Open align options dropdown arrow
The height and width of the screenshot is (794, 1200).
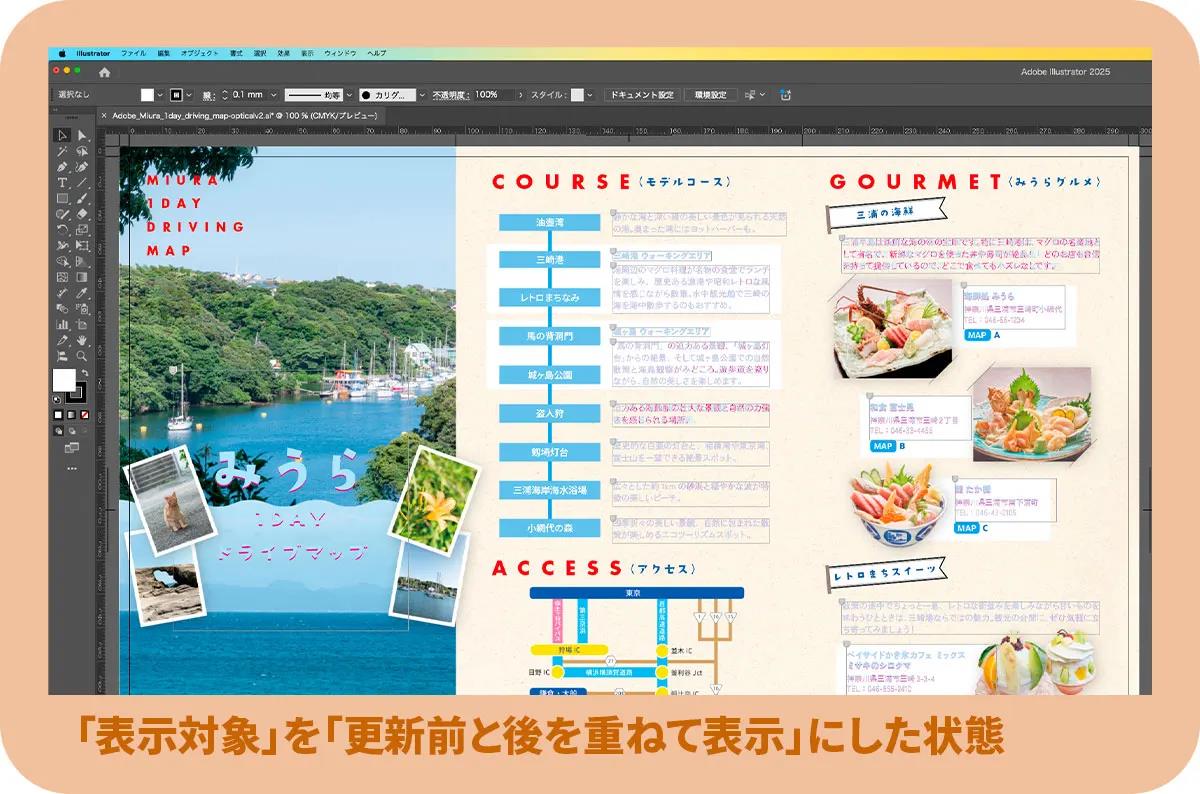click(x=762, y=95)
